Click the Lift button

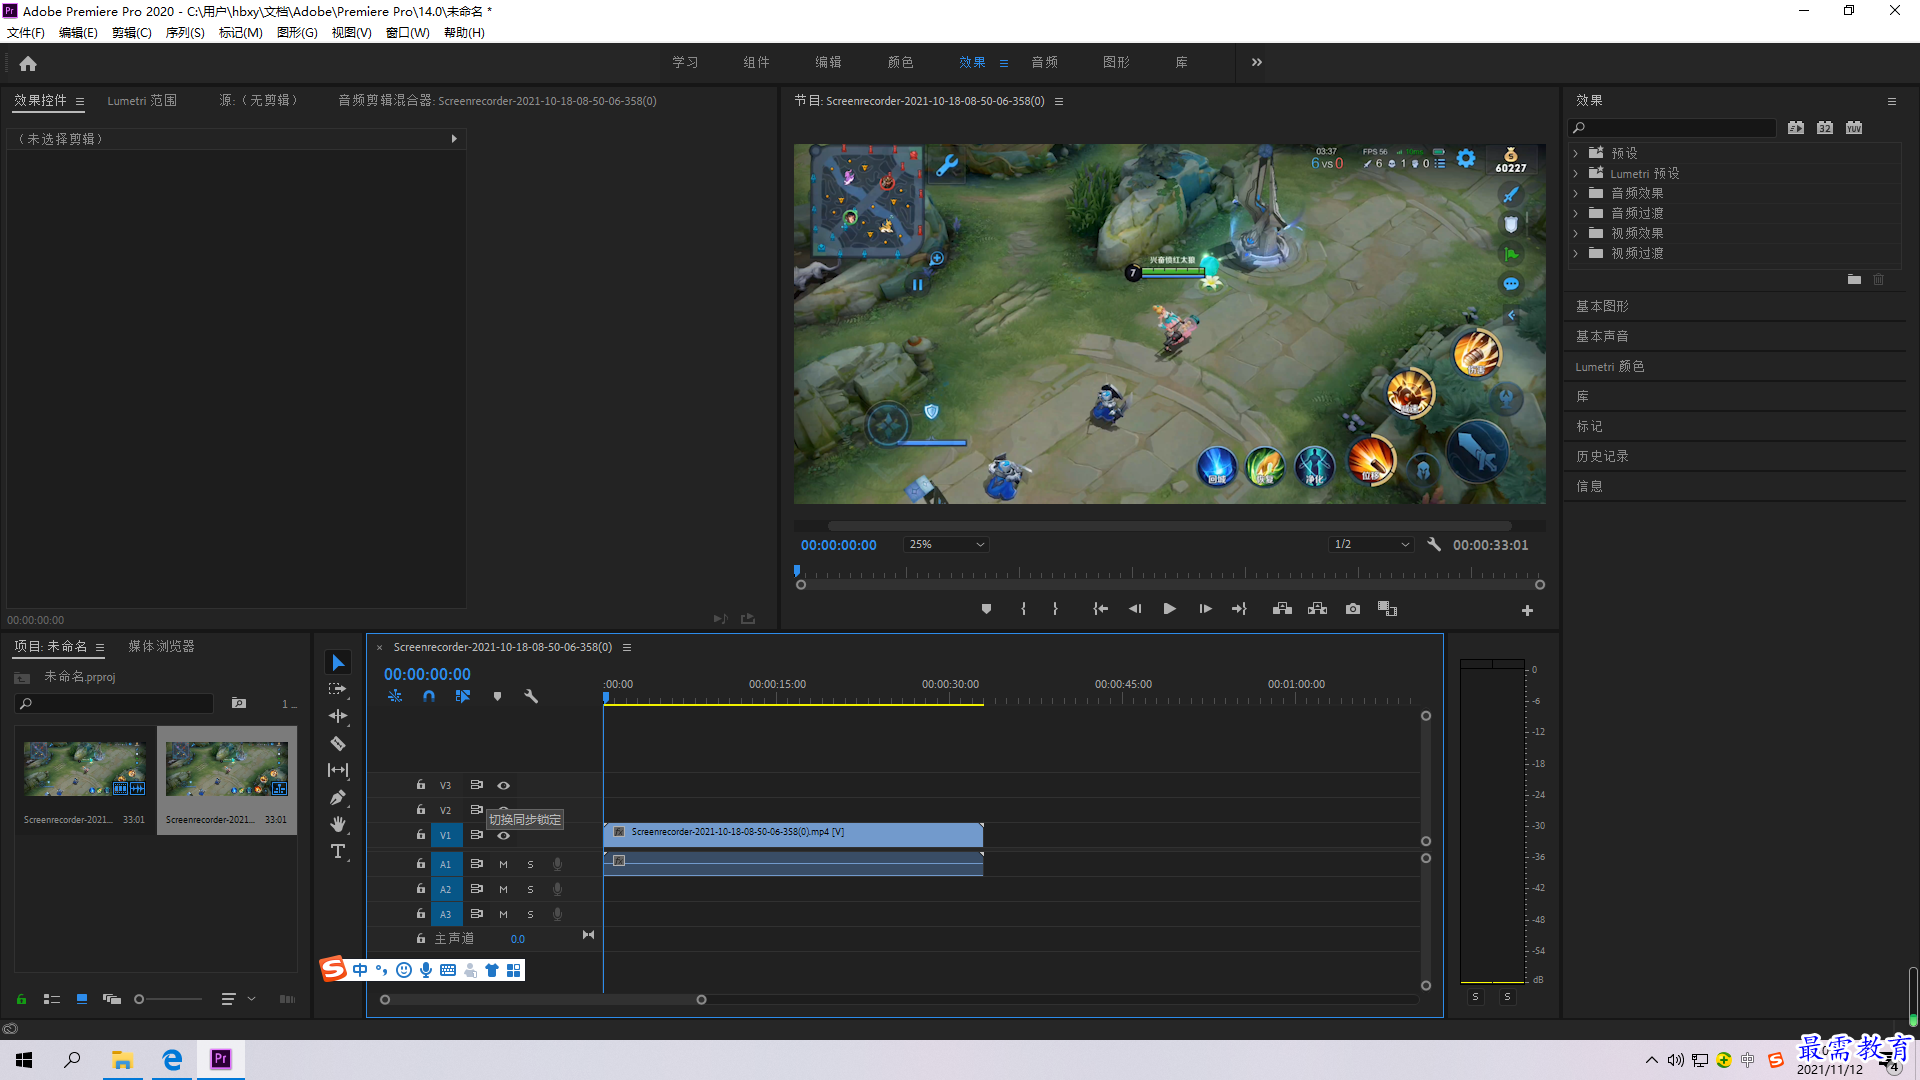(1282, 609)
